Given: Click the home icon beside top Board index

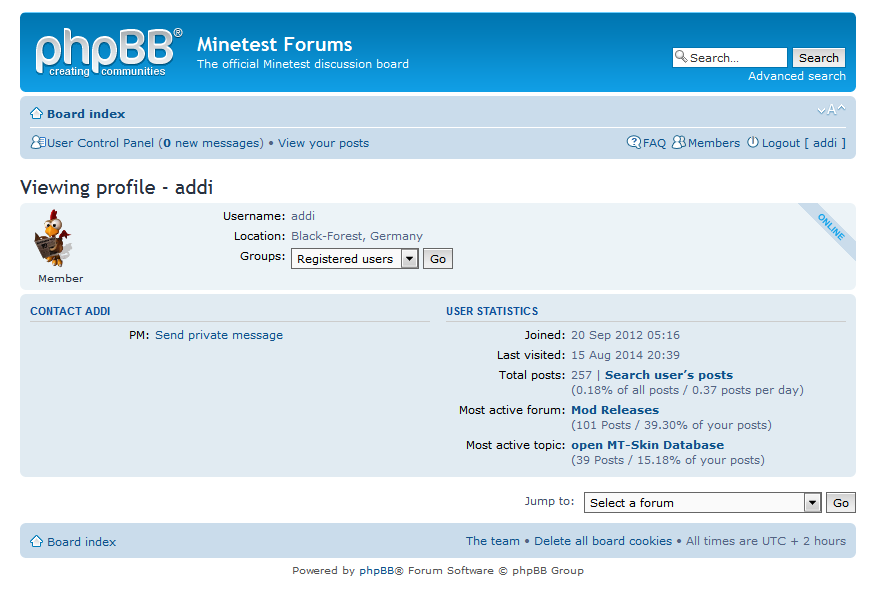Looking at the screenshot, I should [x=36, y=114].
